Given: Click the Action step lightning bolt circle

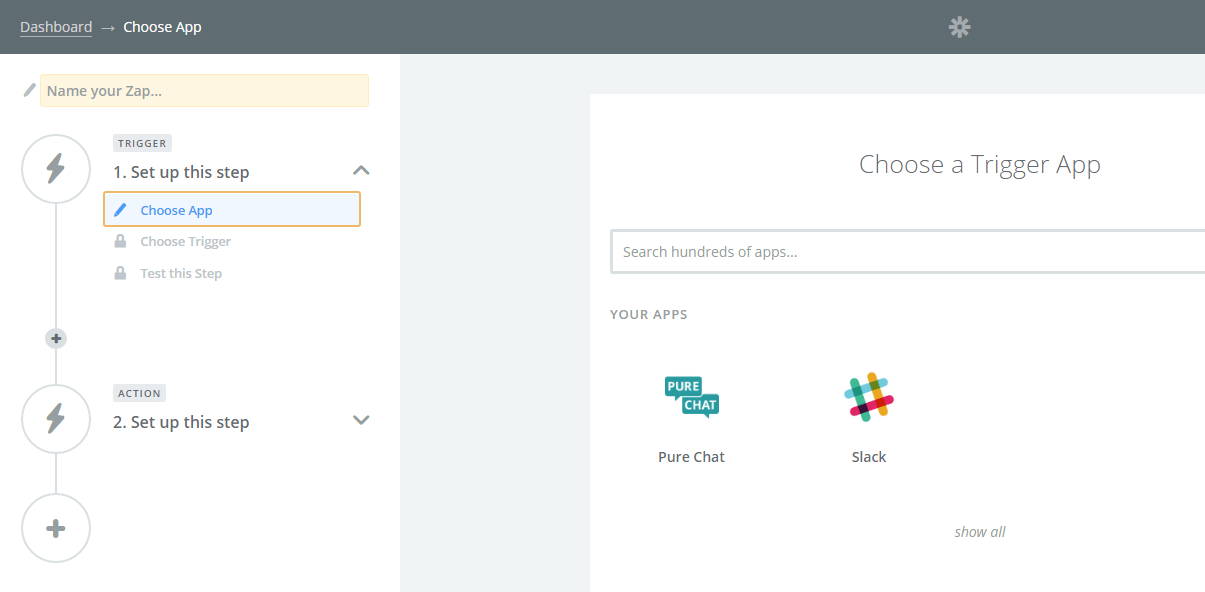Looking at the screenshot, I should [x=56, y=419].
